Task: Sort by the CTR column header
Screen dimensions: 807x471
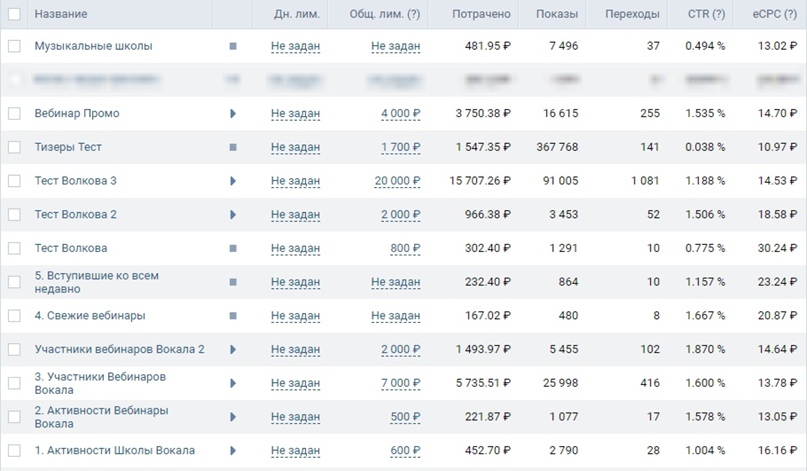Action: (x=705, y=14)
